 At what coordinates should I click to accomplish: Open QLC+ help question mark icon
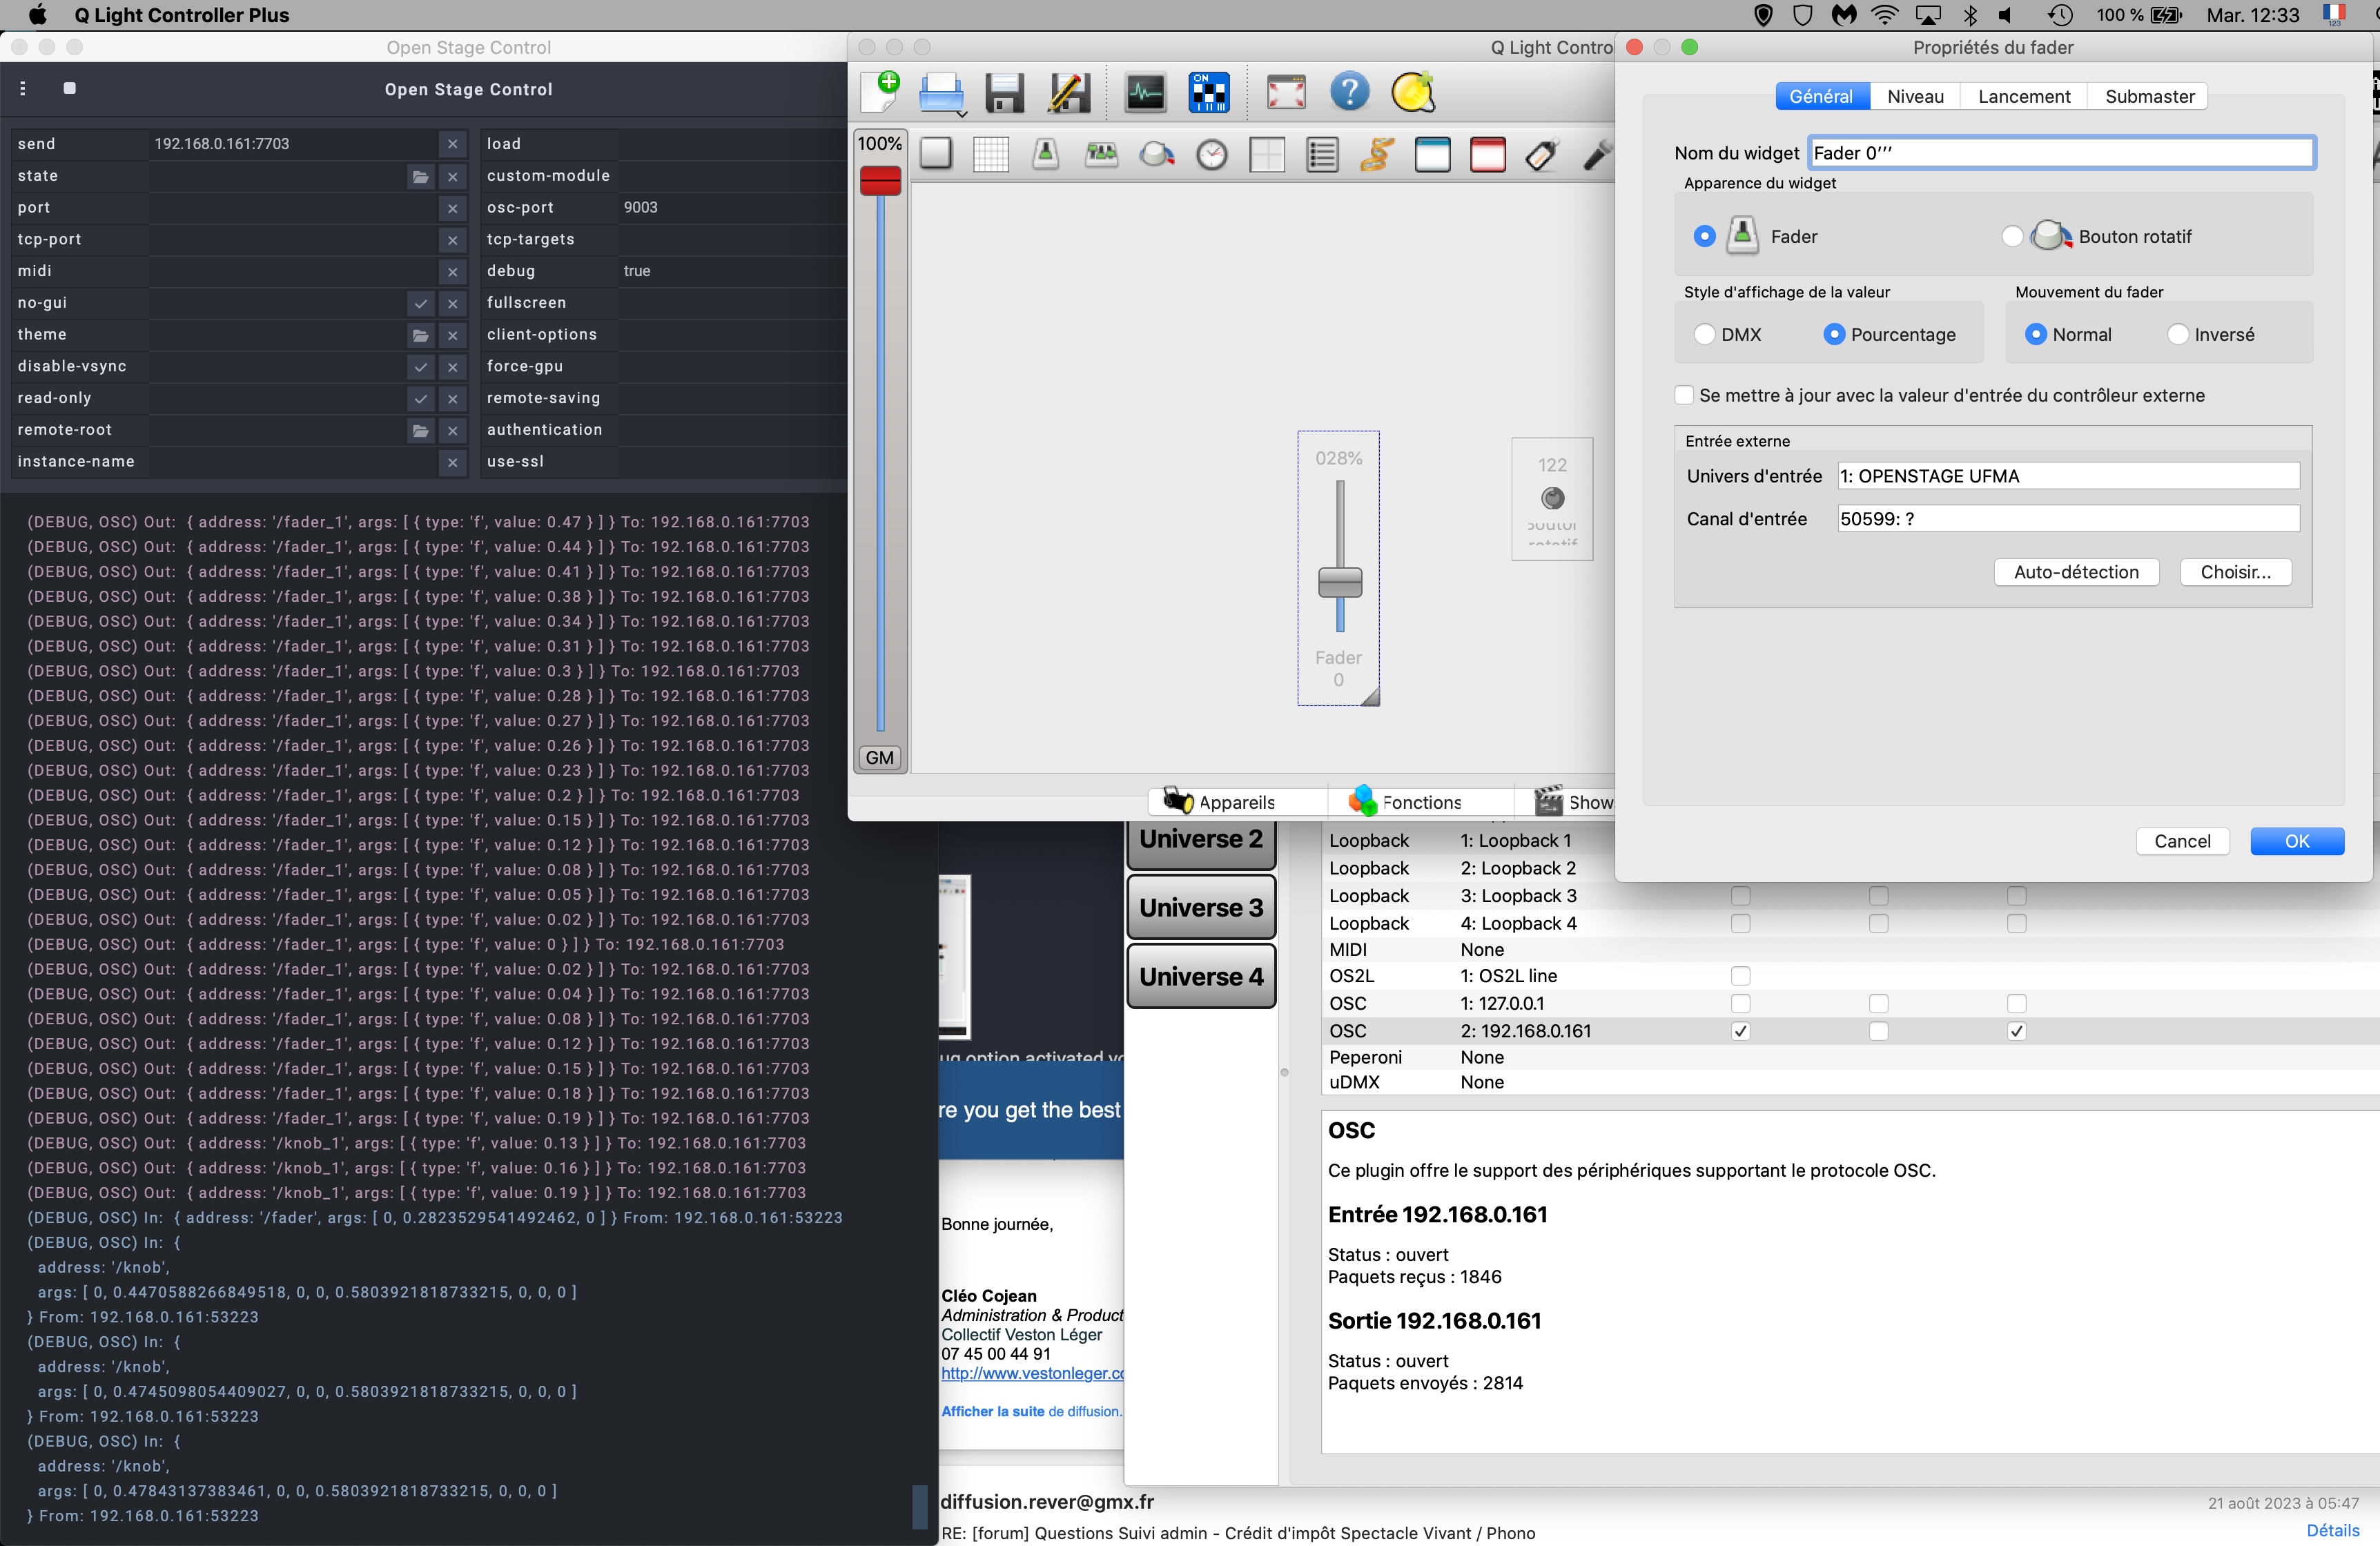1349,92
